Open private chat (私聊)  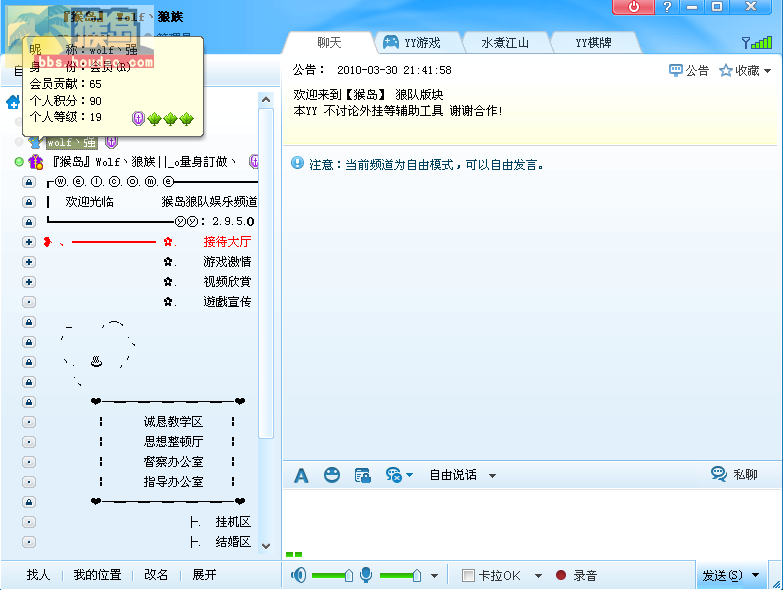click(x=734, y=474)
